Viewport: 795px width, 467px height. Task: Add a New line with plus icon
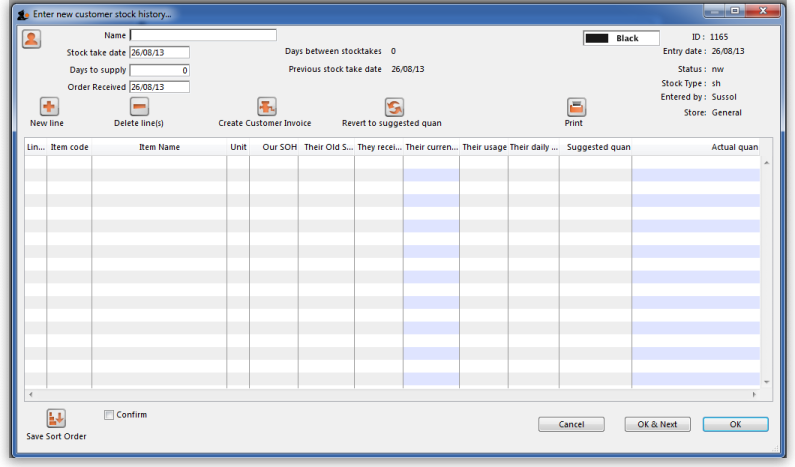coord(49,106)
